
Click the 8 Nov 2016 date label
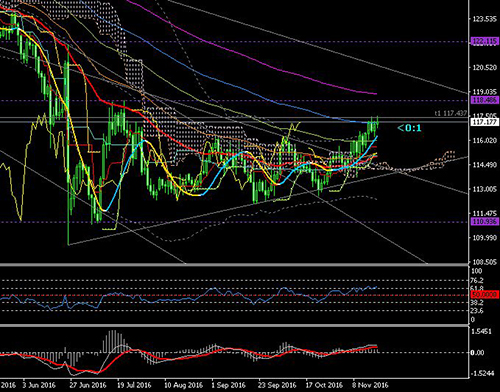click(371, 385)
